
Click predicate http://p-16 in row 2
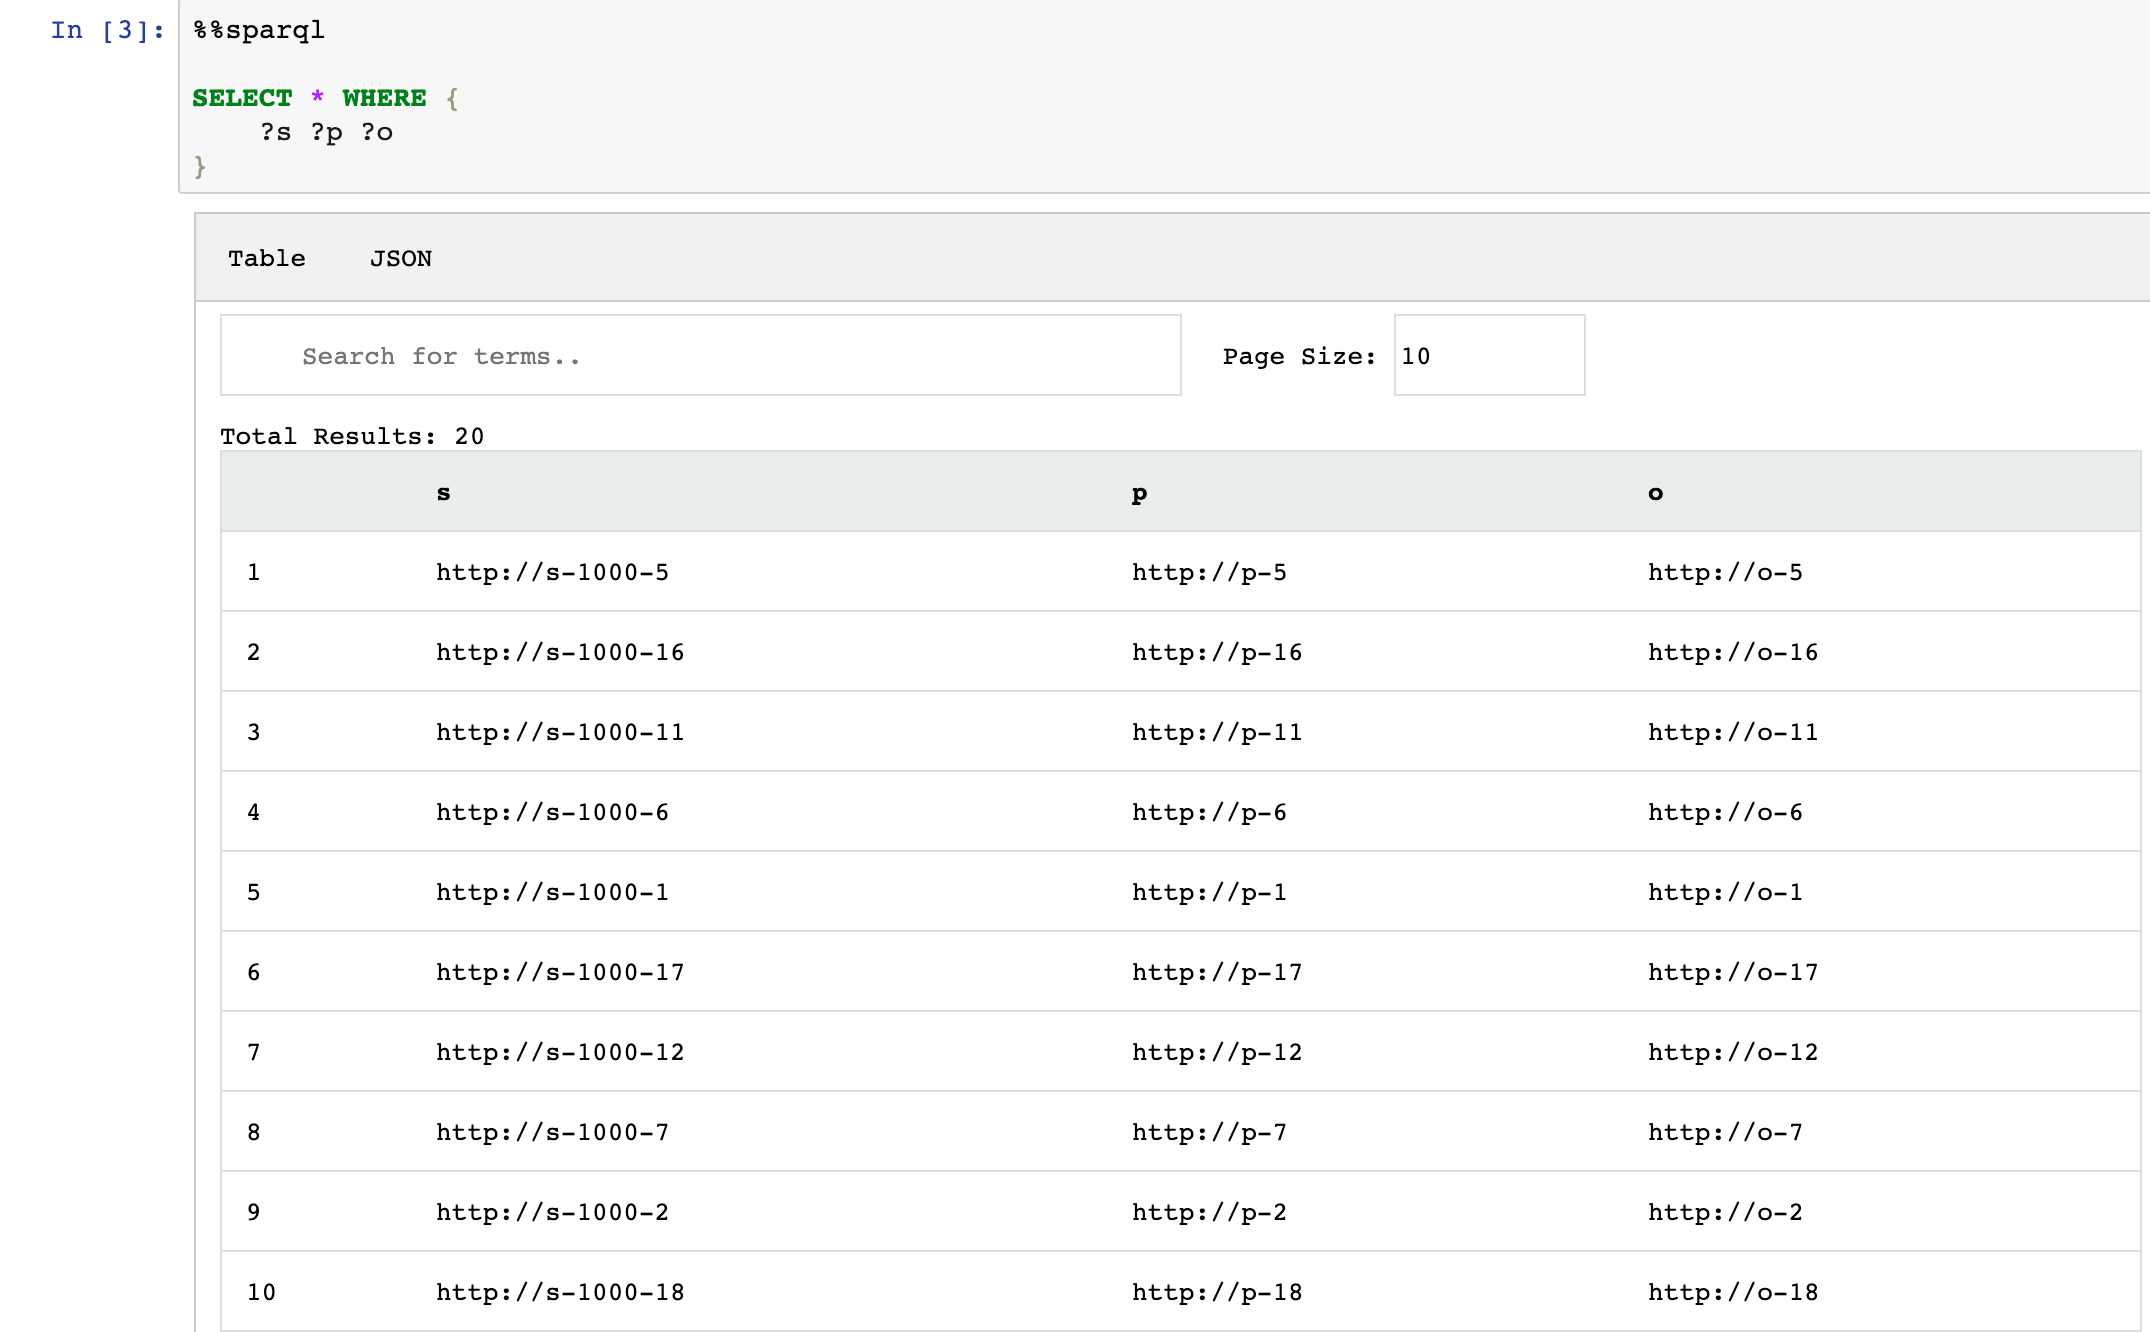(1216, 652)
